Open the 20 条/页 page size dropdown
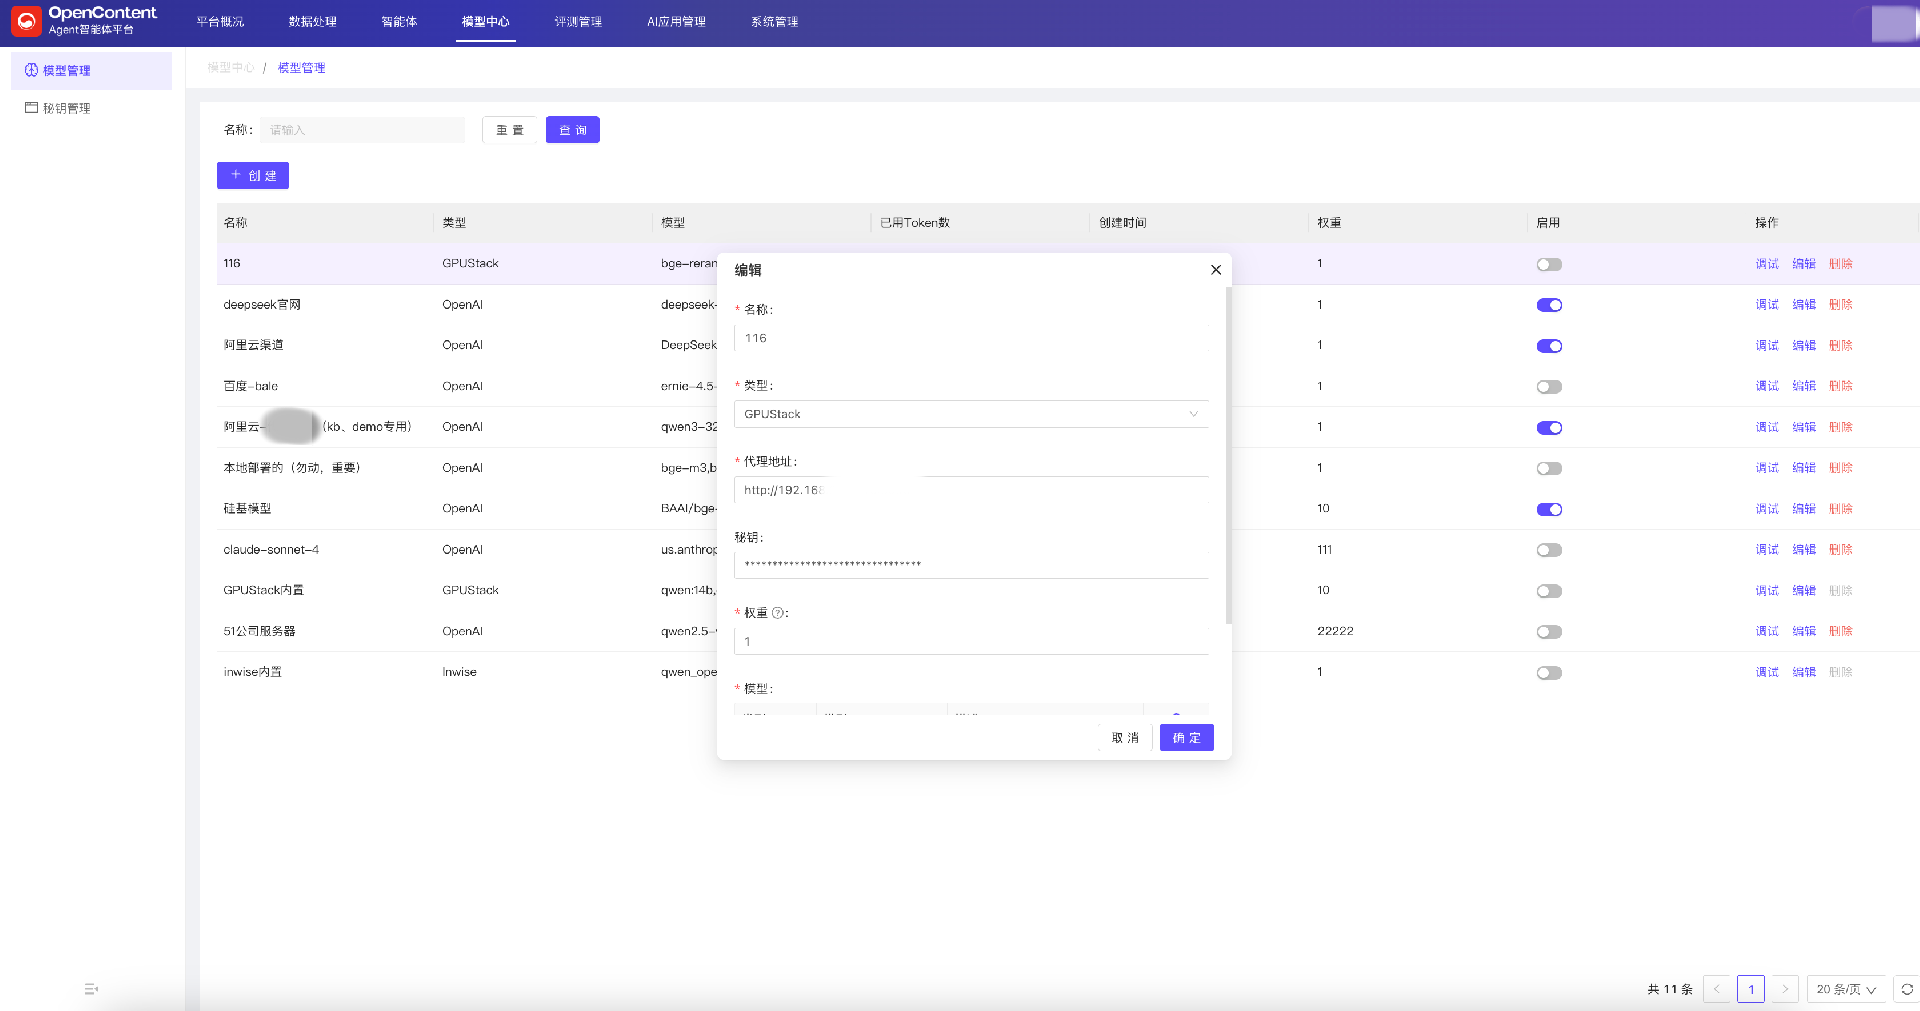The height and width of the screenshot is (1011, 1920). (x=1846, y=989)
